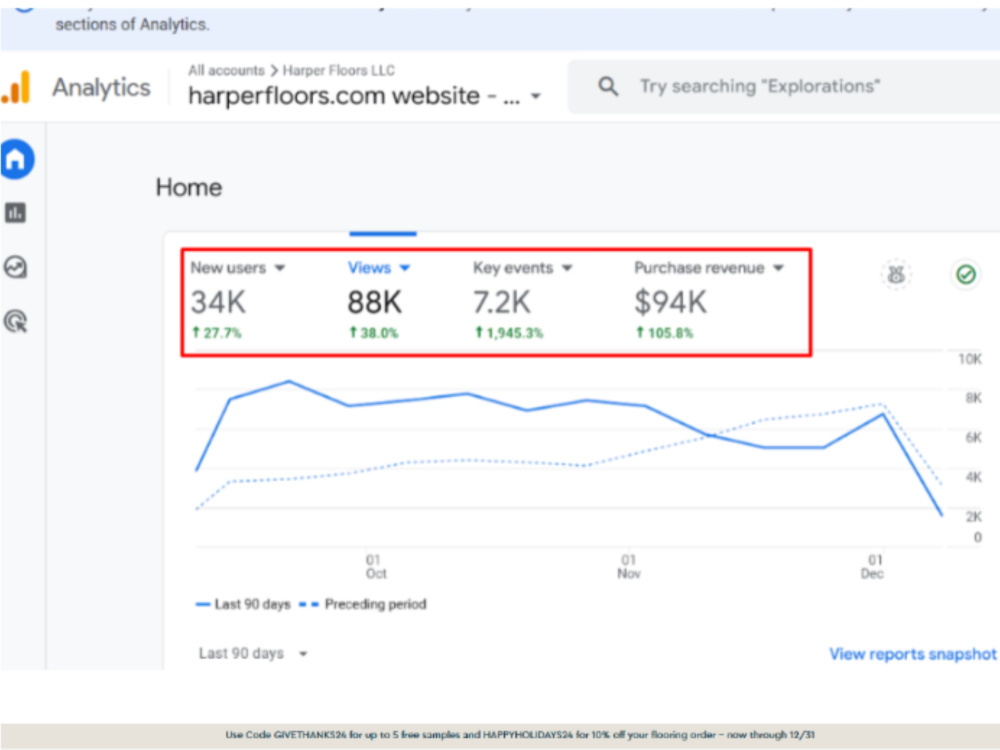Select the New users 34K metric tab
The image size is (1000, 750).
237,302
